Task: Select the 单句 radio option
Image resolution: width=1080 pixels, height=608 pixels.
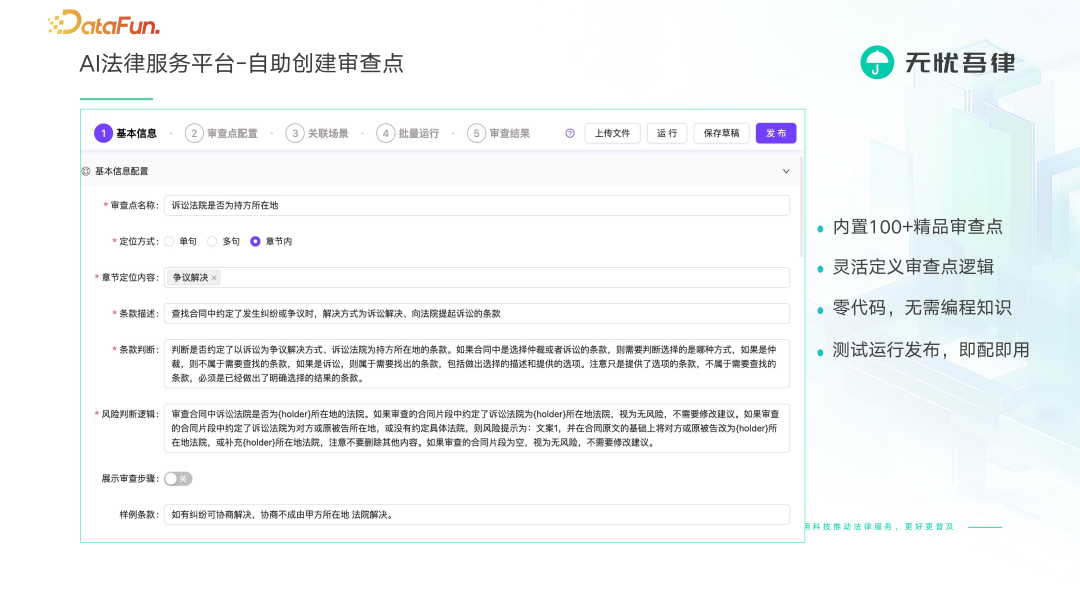Action: click(x=169, y=242)
